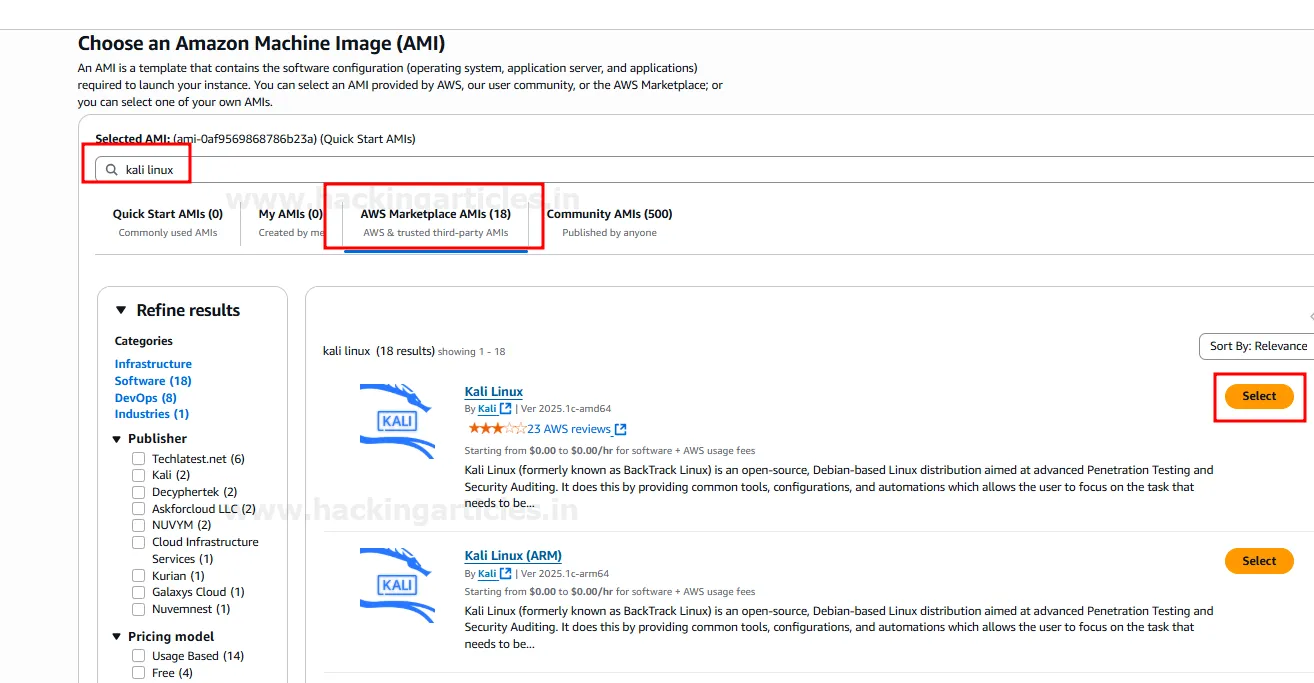The width and height of the screenshot is (1314, 683).
Task: Check the Decyphertek publisher filter
Action: (139, 492)
